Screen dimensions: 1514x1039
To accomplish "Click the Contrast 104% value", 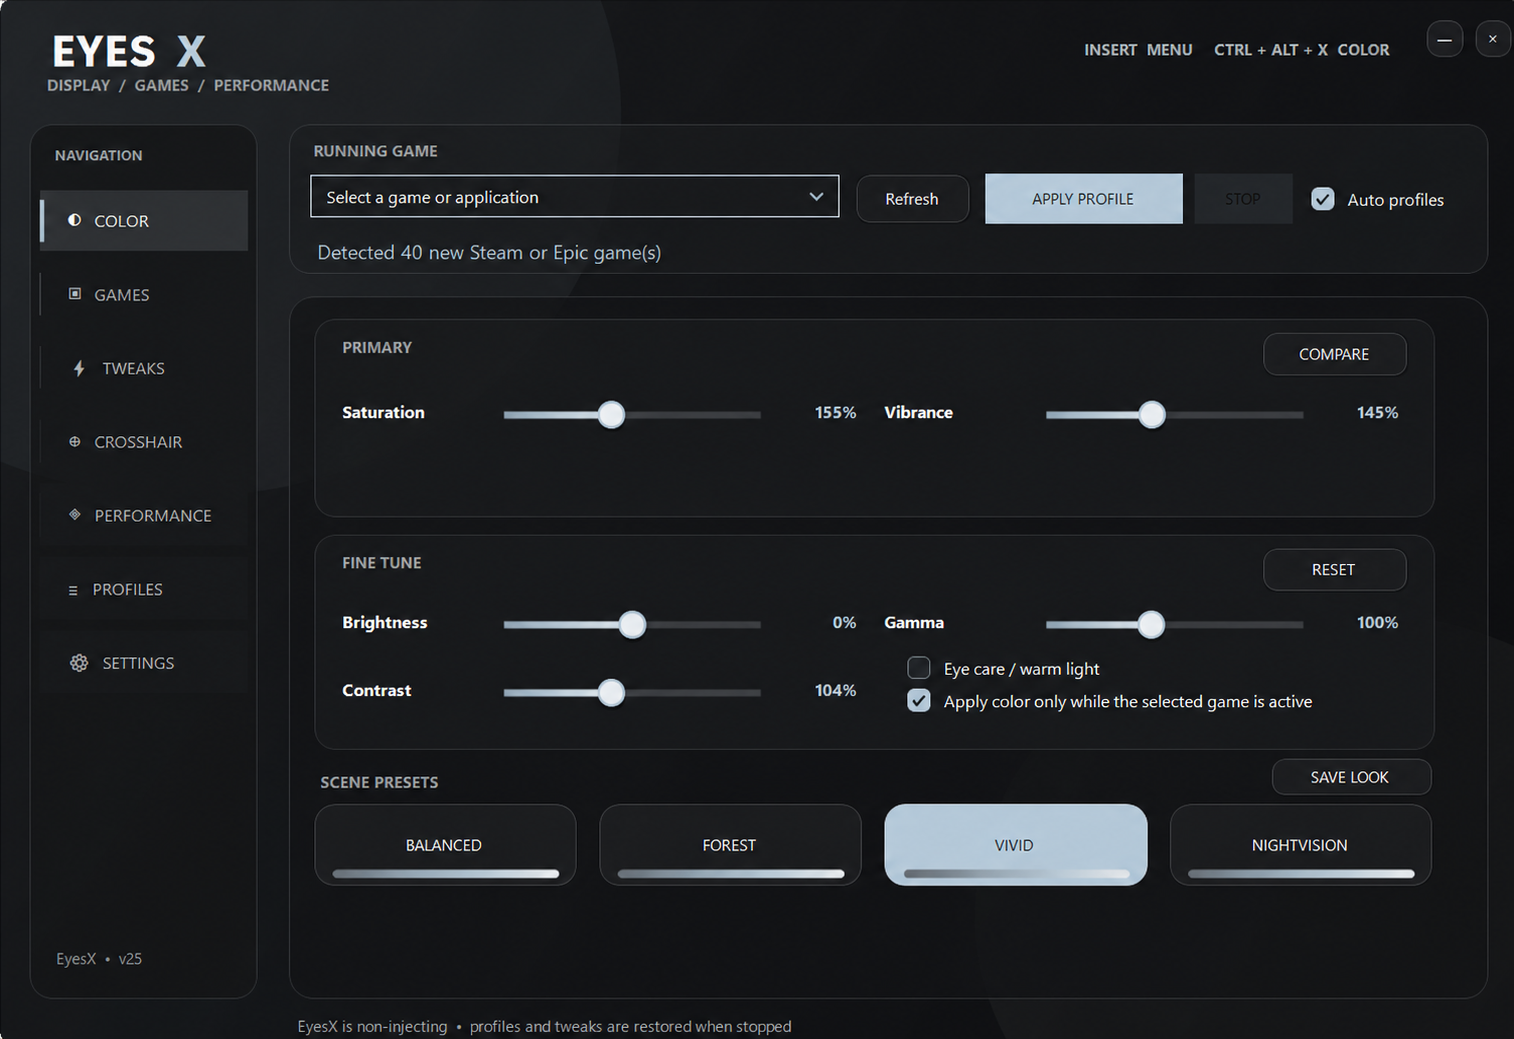I will [x=835, y=690].
